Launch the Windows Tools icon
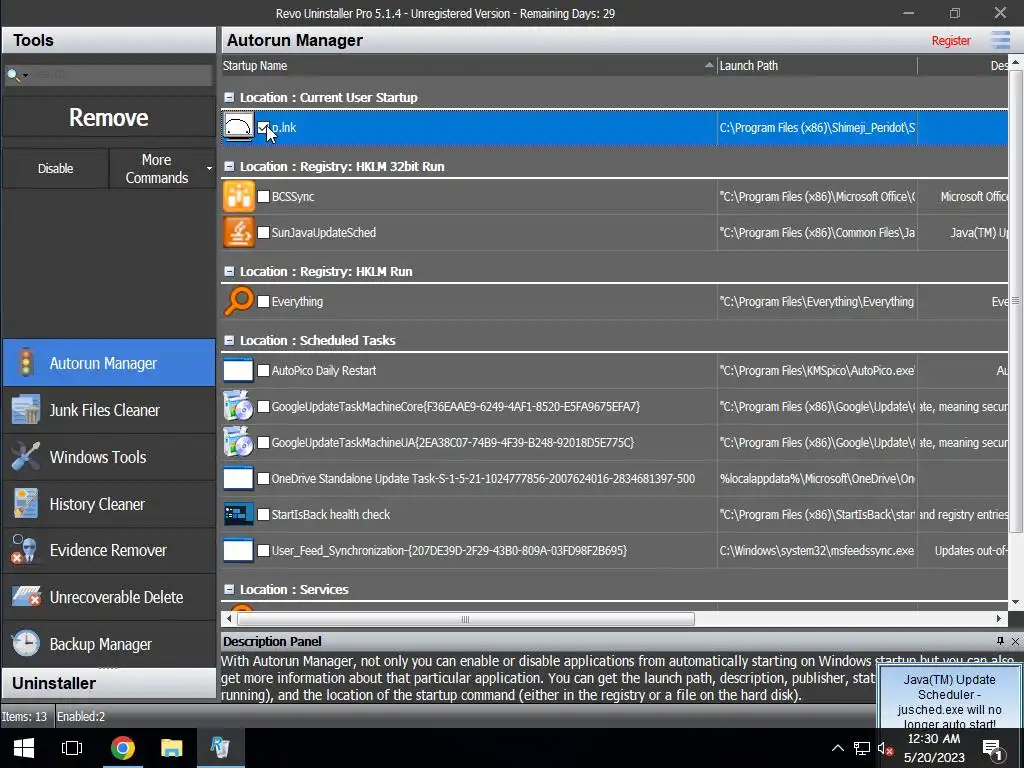1024x768 pixels. coord(25,456)
